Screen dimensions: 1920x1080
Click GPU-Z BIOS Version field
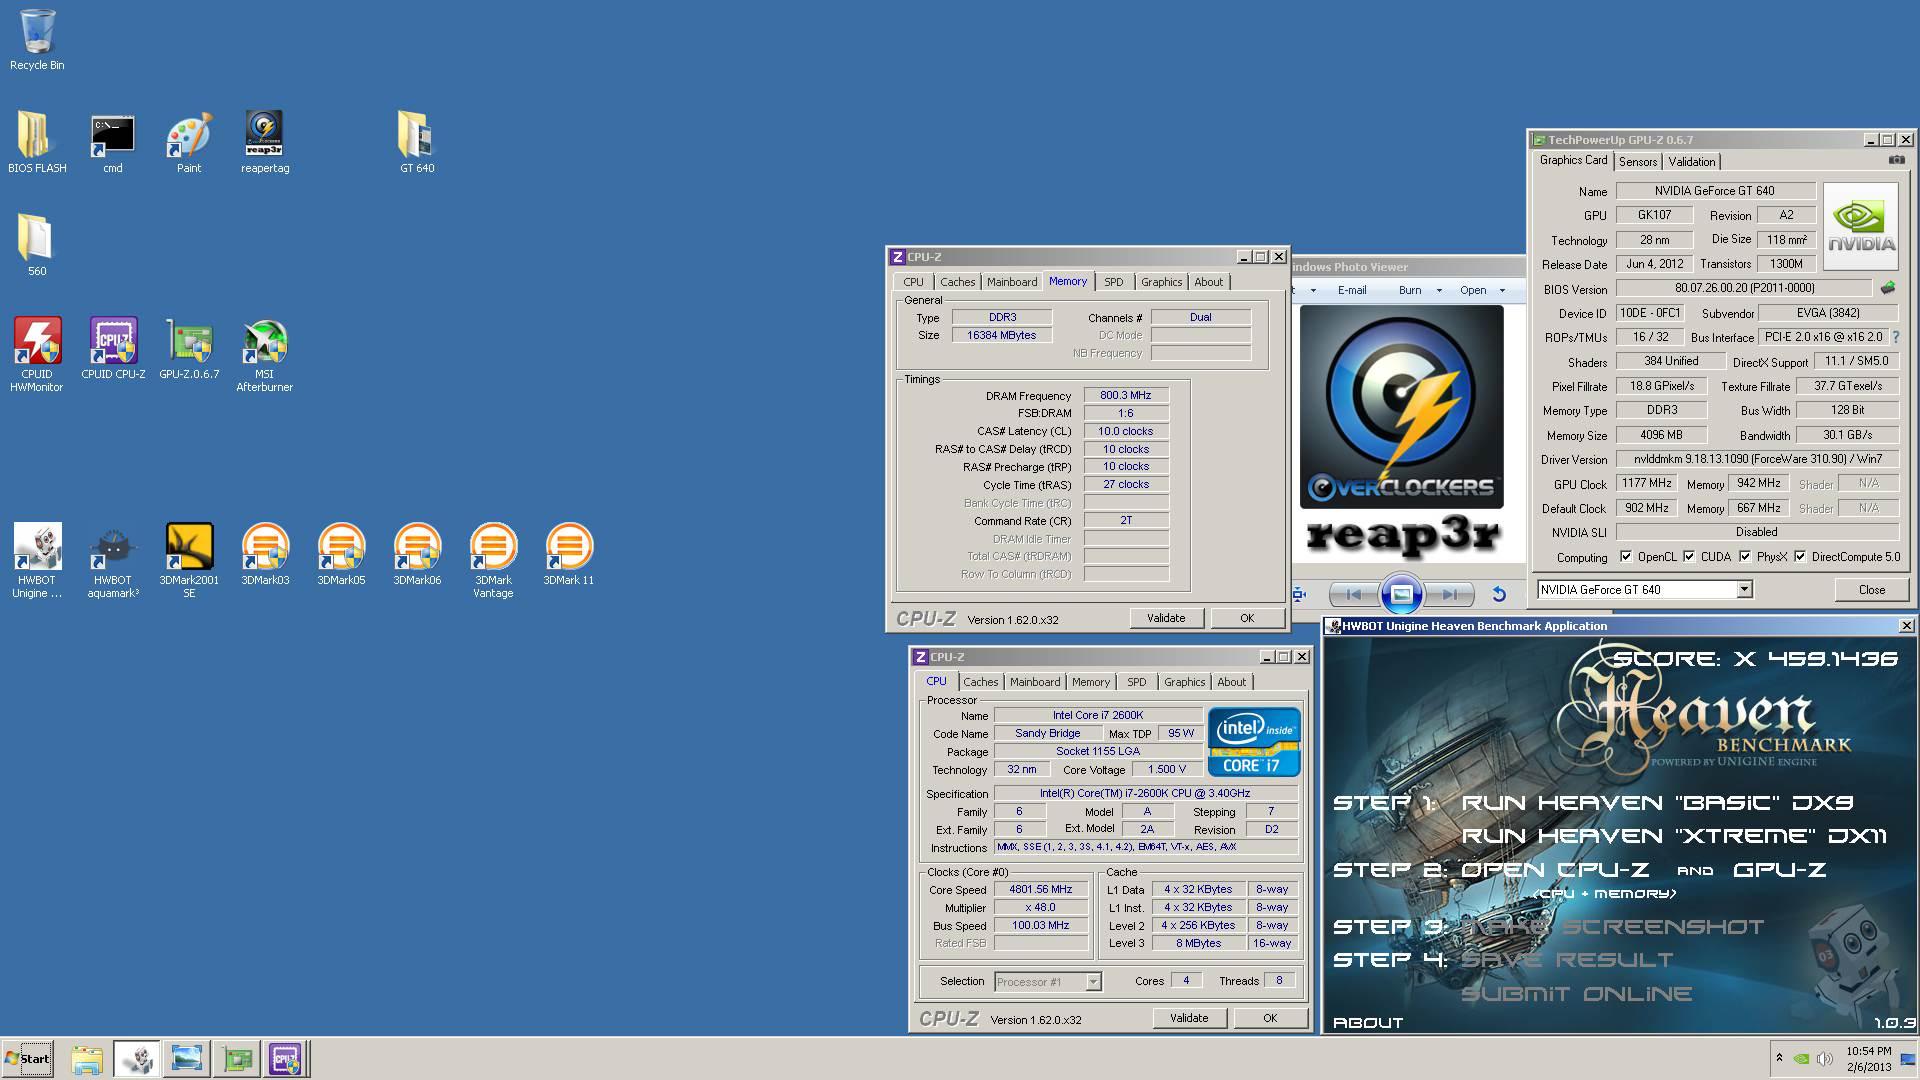1744,288
